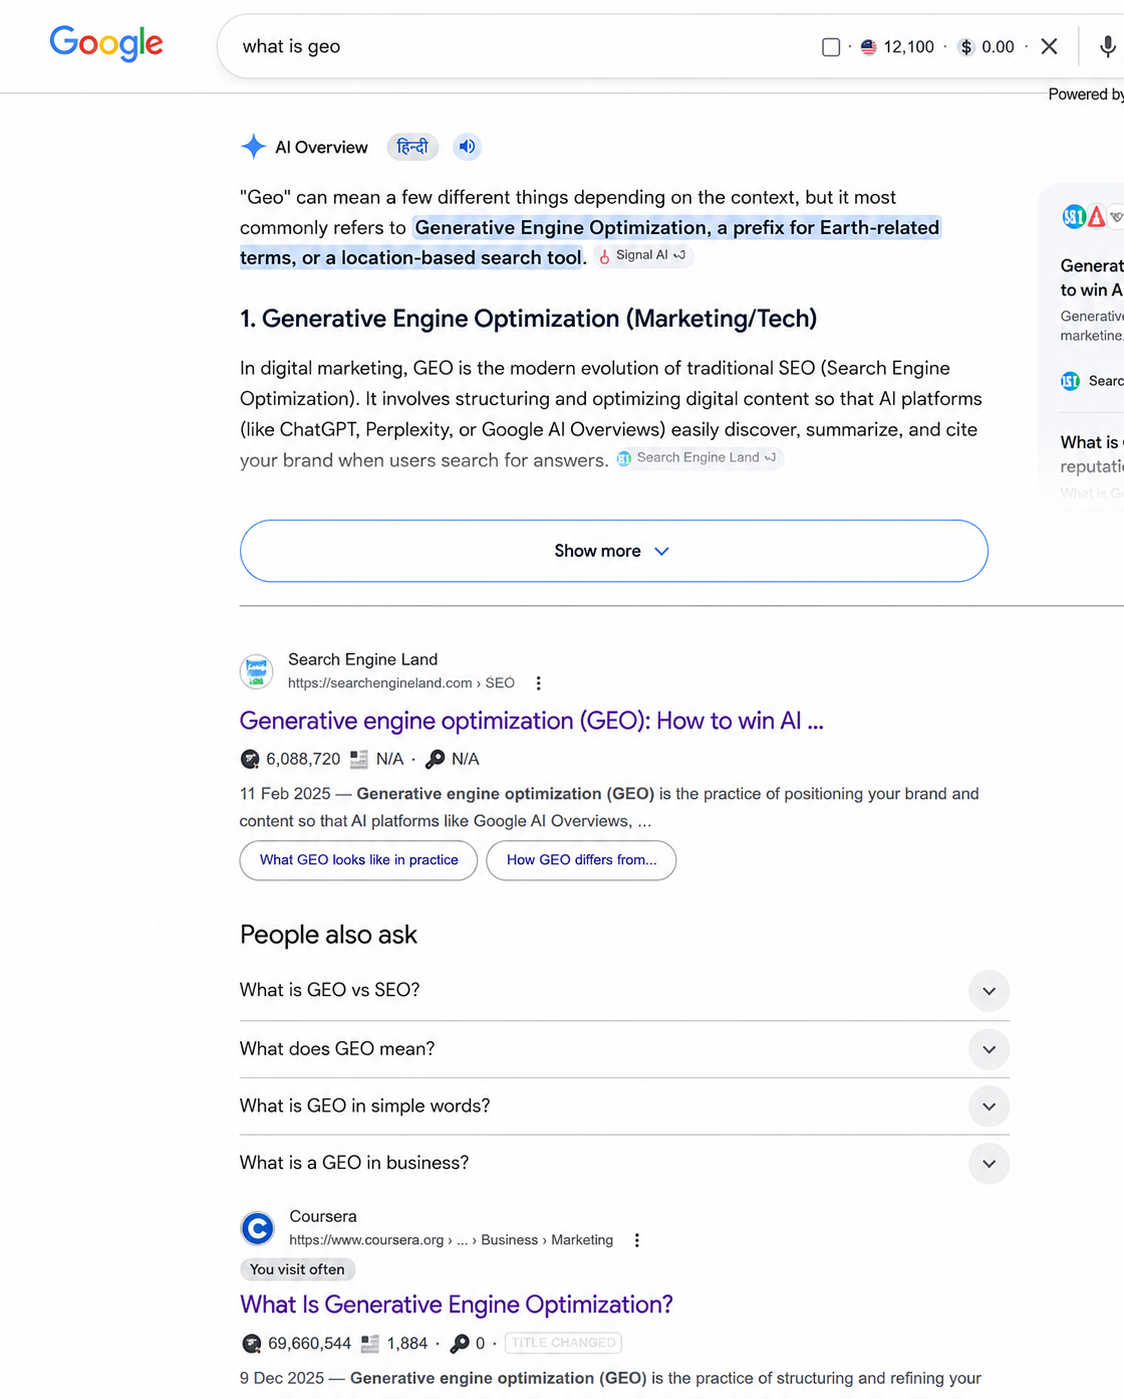Viewport: 1124px width, 1399px height.
Task: Open the Signal AI source citation
Action: (x=643, y=256)
